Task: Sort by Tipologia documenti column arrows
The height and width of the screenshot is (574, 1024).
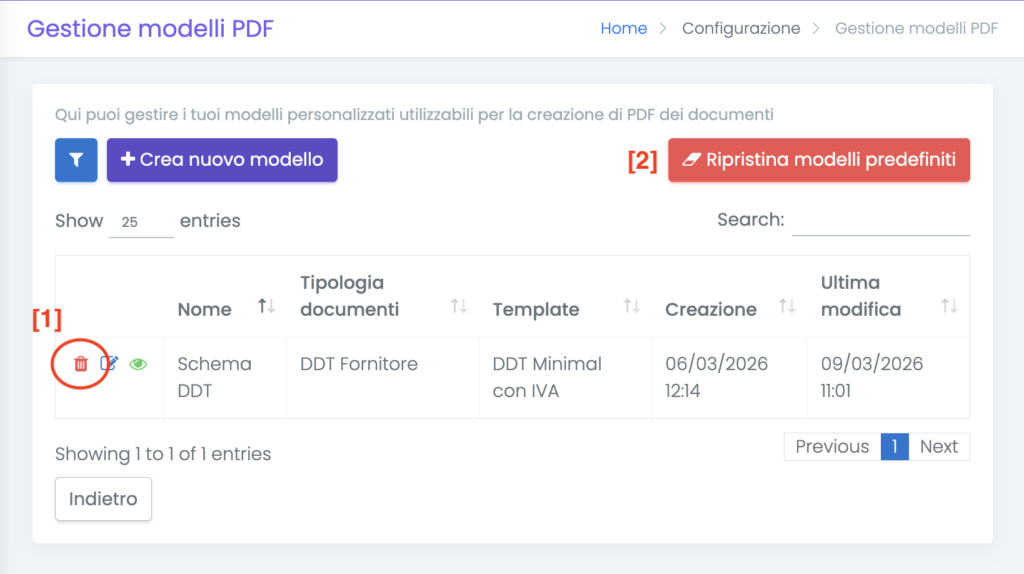Action: pyautogui.click(x=459, y=307)
